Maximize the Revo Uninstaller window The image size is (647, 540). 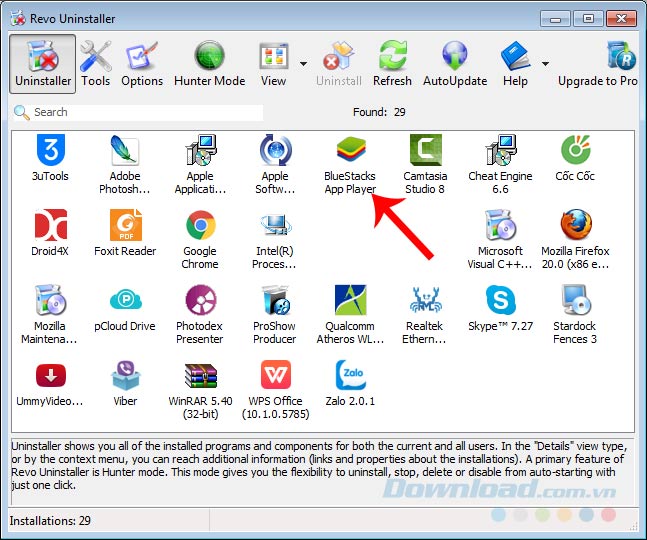tap(588, 19)
